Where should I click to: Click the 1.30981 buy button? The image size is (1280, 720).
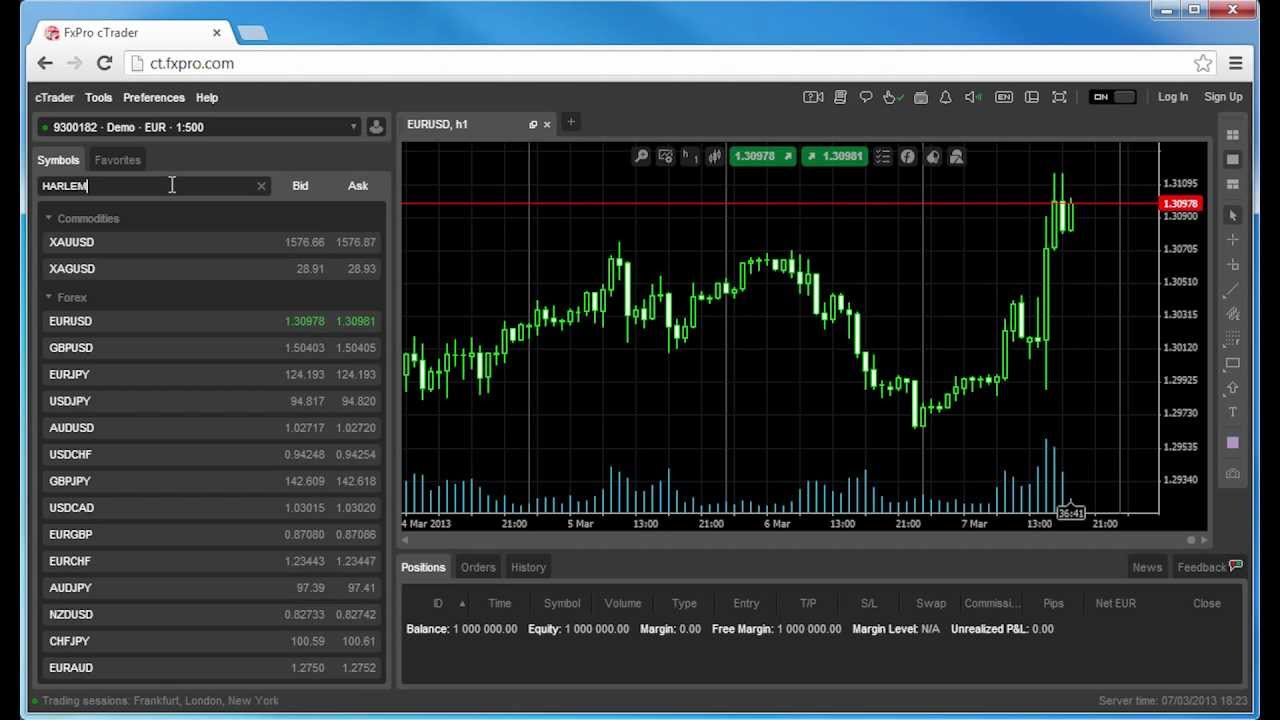(834, 157)
